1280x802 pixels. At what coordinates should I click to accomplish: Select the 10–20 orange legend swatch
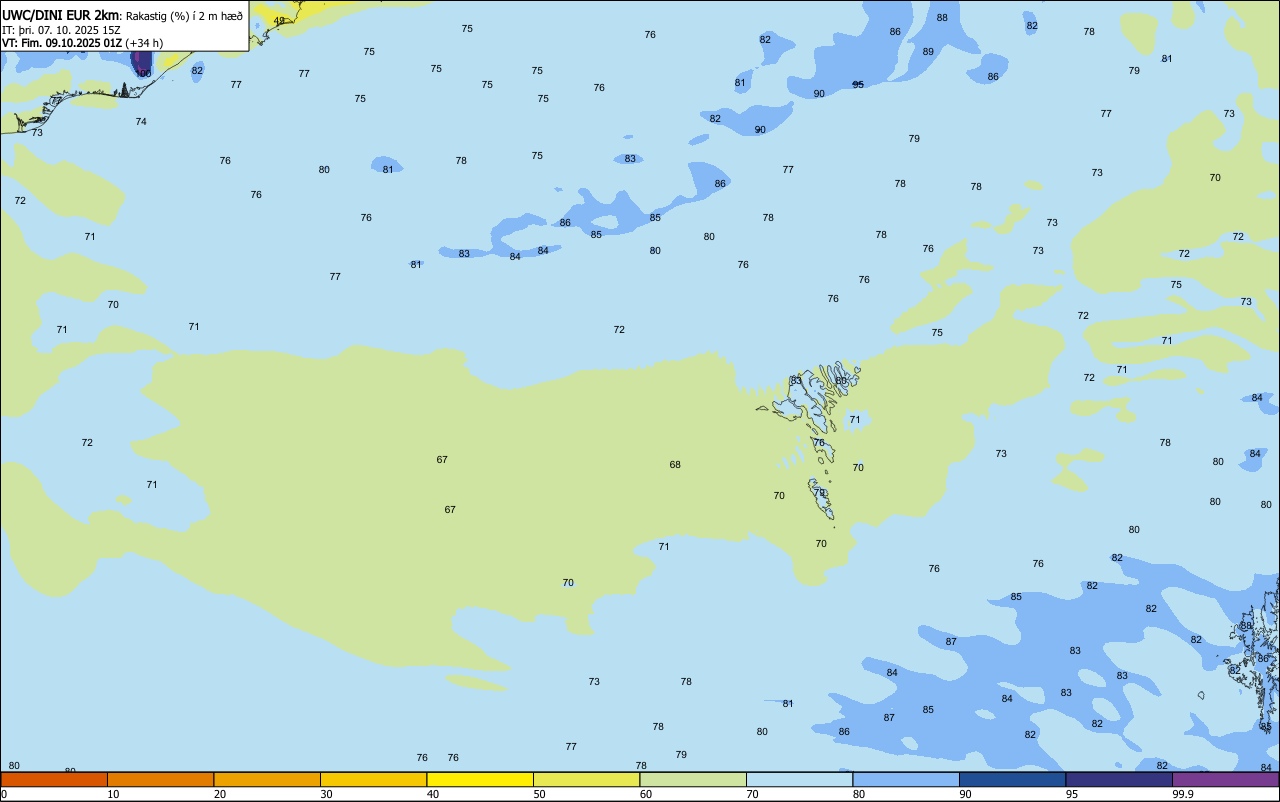click(x=160, y=779)
